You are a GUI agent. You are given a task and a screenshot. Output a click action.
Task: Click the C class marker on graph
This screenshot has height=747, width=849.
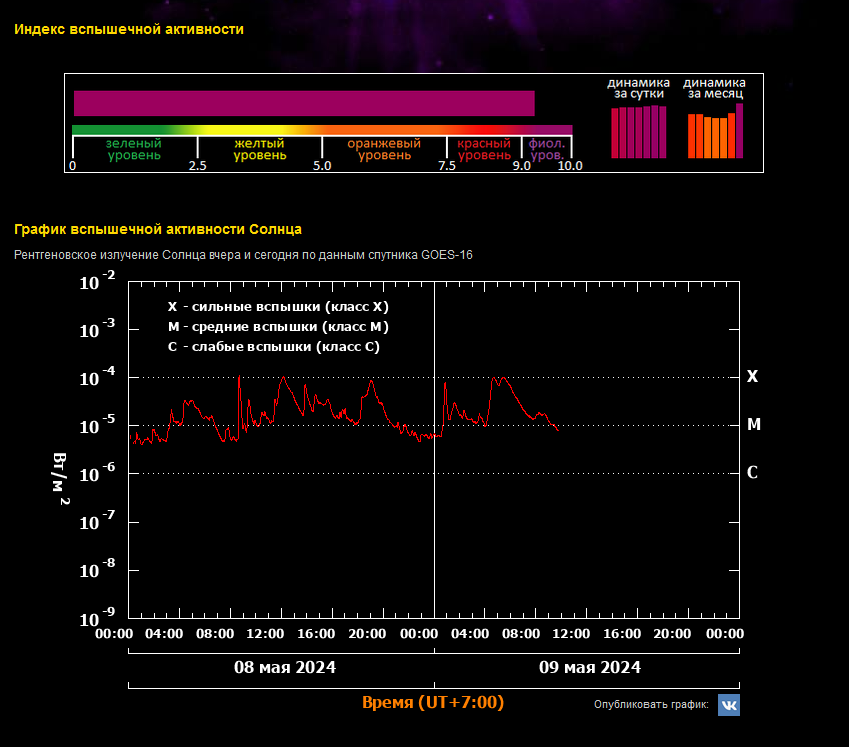752,473
